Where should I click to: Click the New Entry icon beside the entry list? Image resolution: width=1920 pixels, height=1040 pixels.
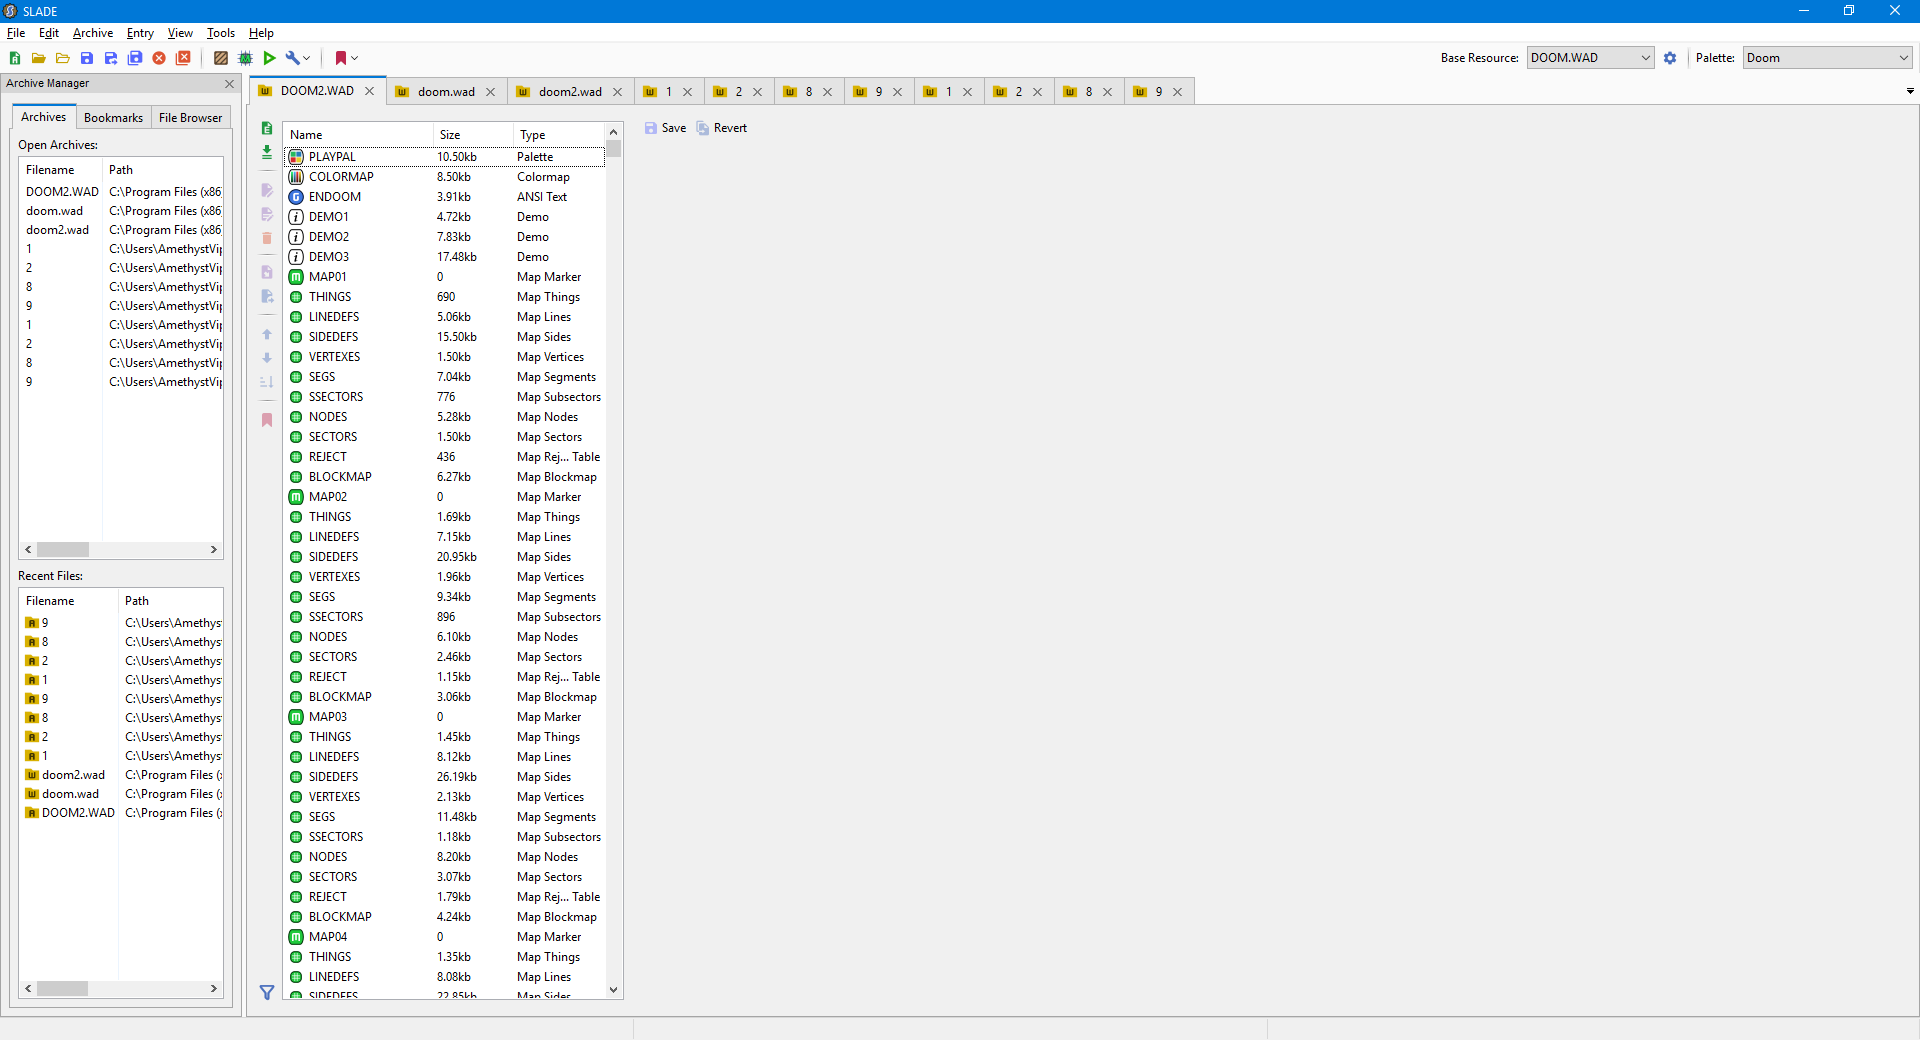coord(267,129)
